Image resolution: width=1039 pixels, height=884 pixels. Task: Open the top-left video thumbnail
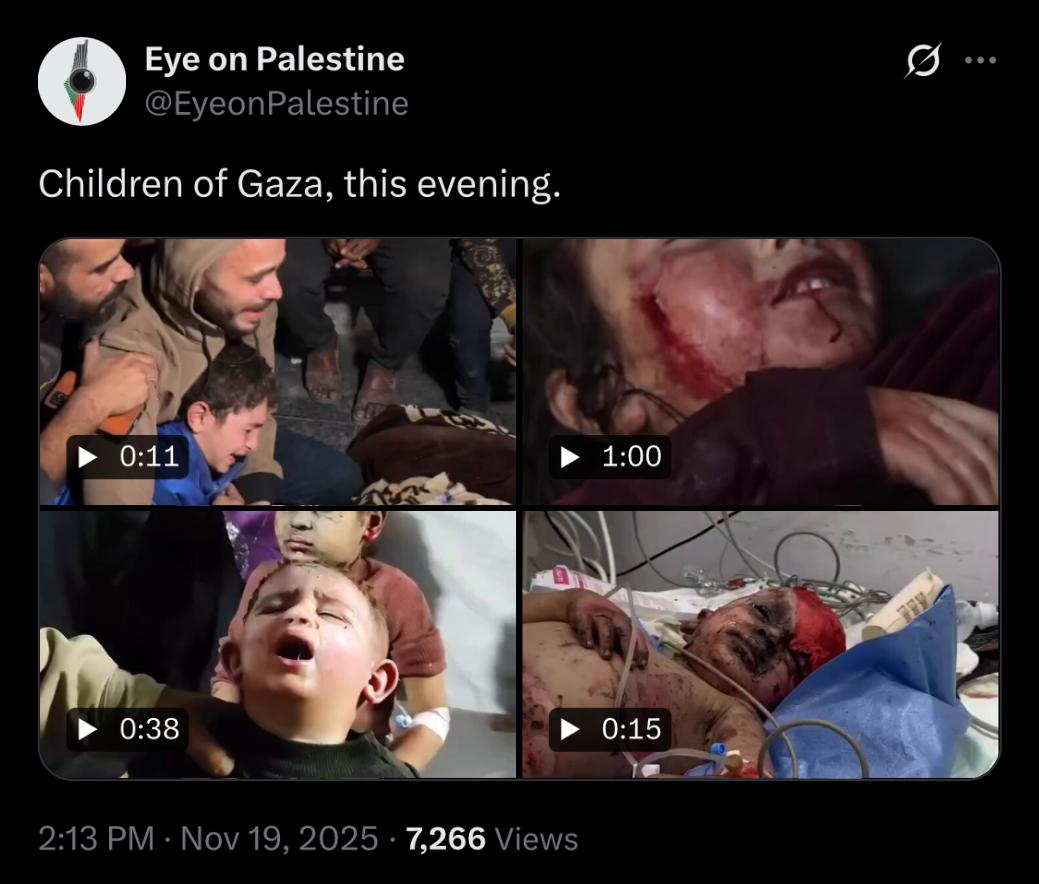coord(277,372)
